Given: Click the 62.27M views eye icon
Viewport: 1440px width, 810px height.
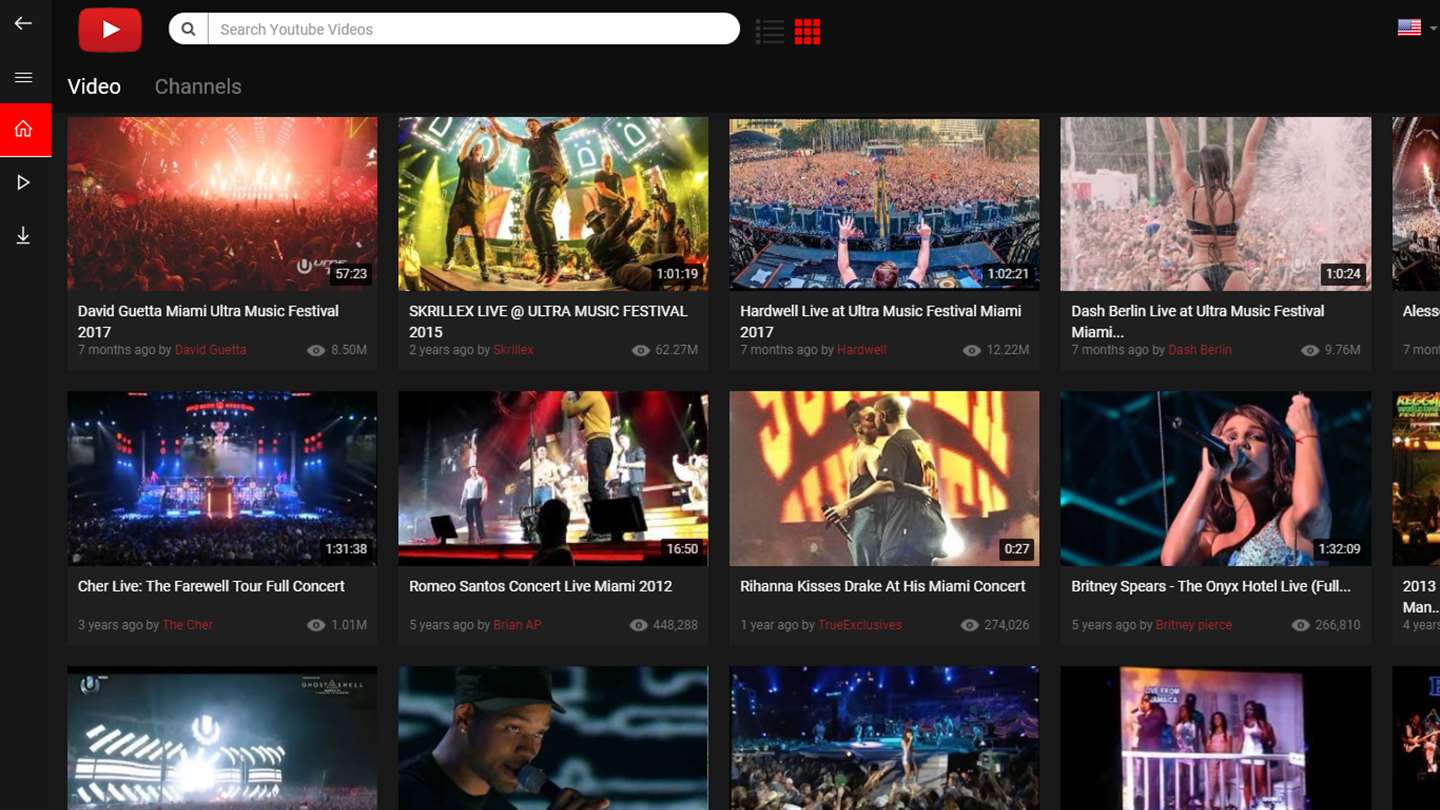Looking at the screenshot, I should (x=640, y=350).
